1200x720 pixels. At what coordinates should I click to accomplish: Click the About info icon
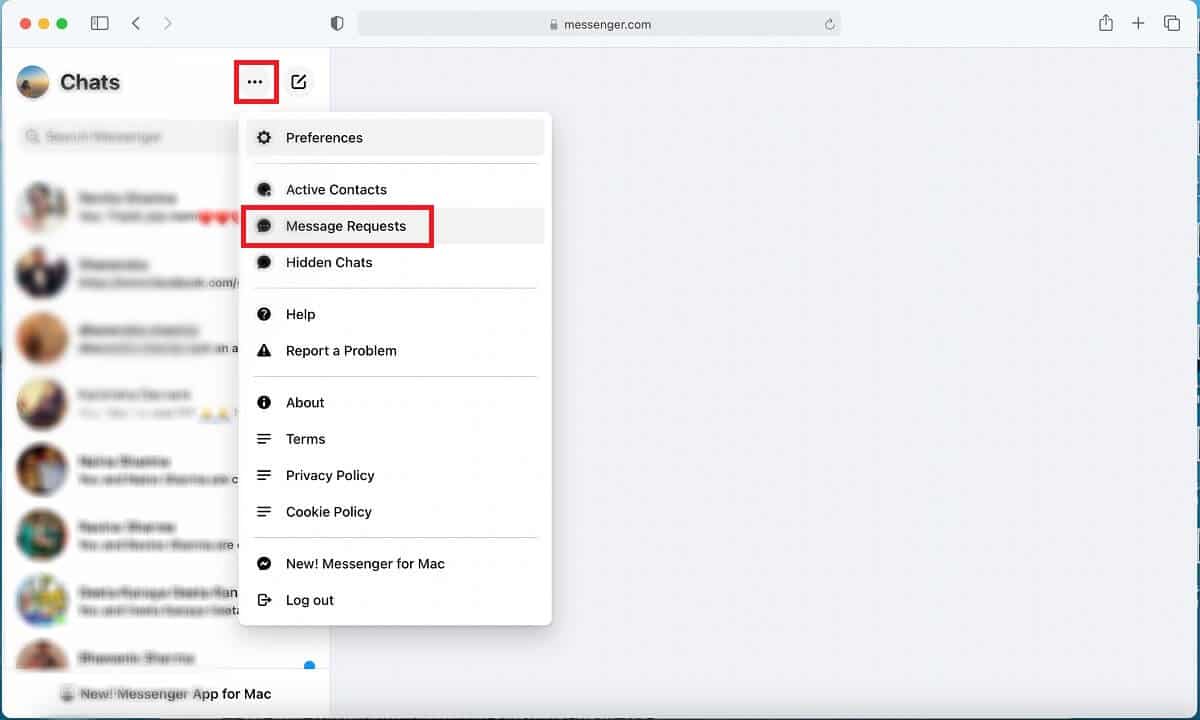(263, 402)
